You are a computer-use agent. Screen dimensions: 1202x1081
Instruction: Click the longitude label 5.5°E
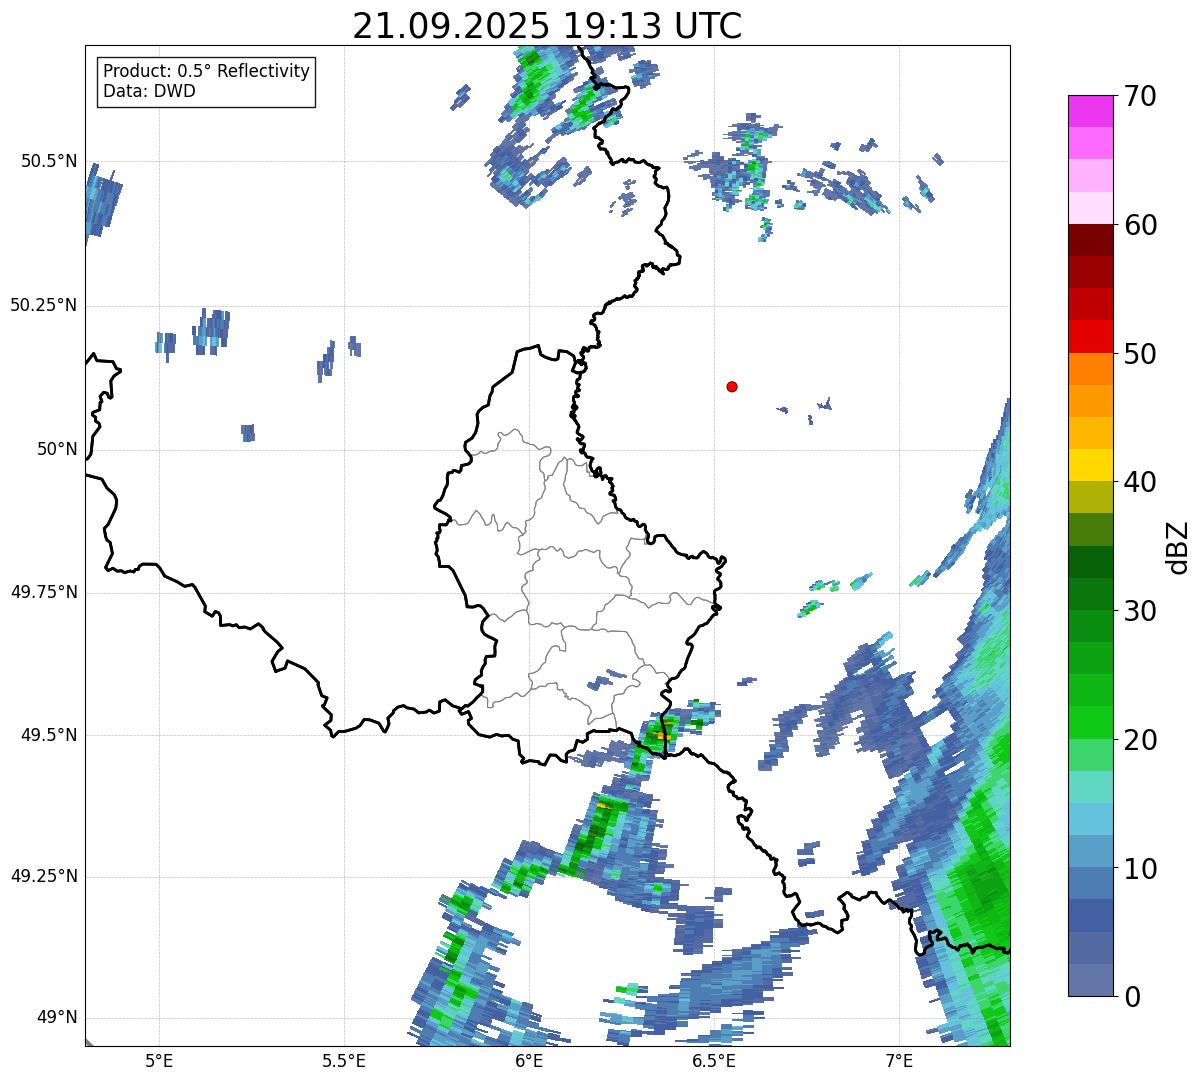(344, 1061)
